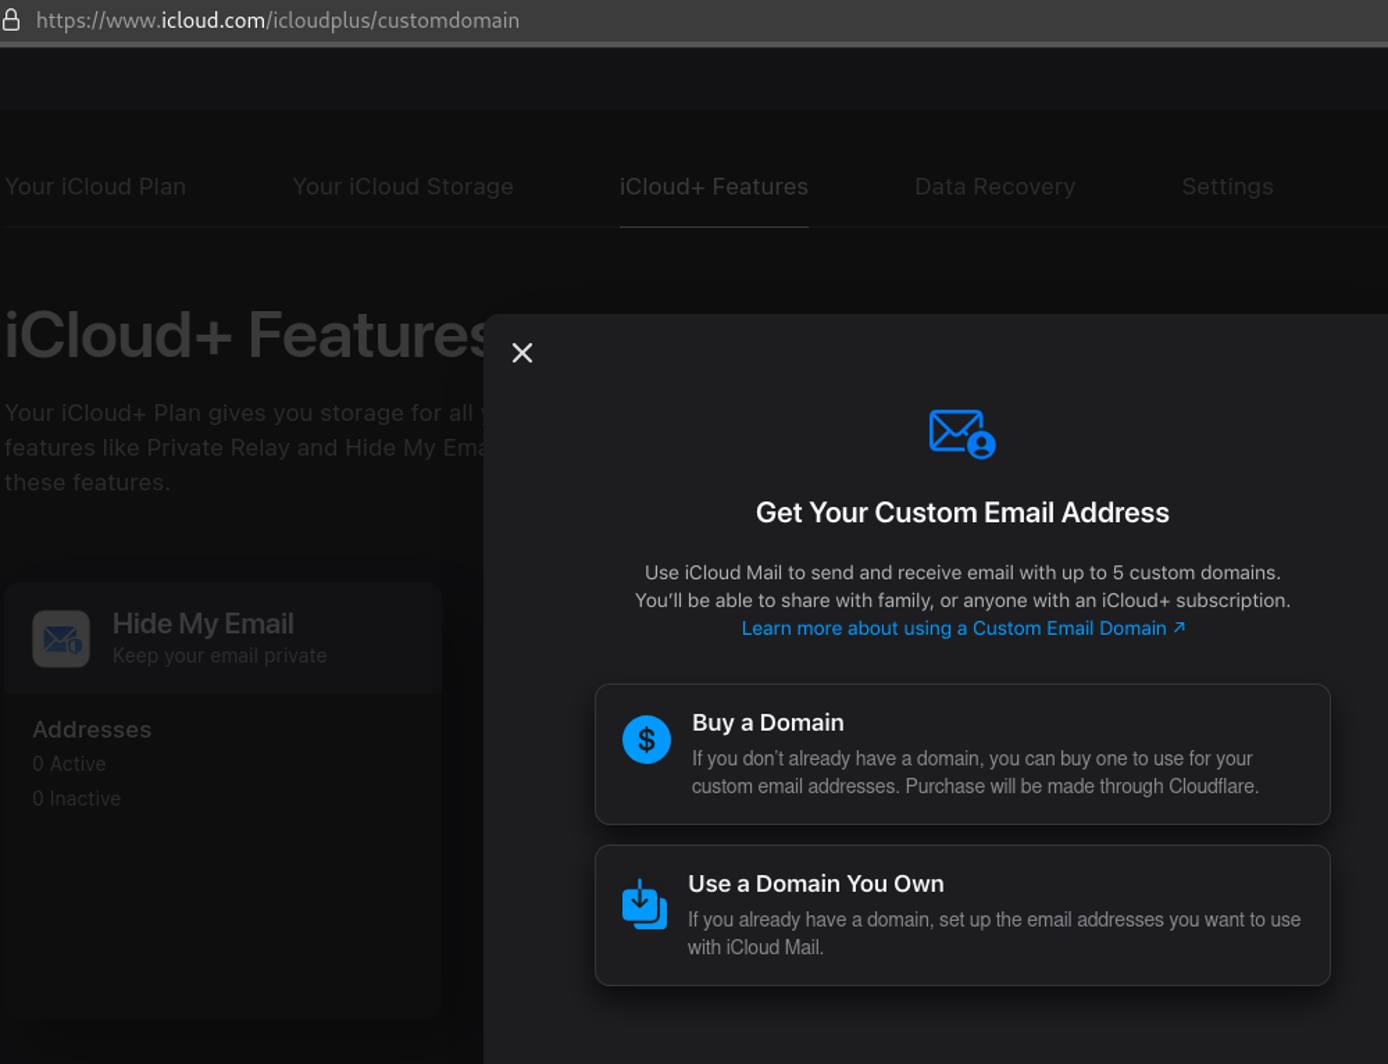Screen dimensions: 1388x1064
Task: View Your iCloud Storage
Action: pos(403,186)
